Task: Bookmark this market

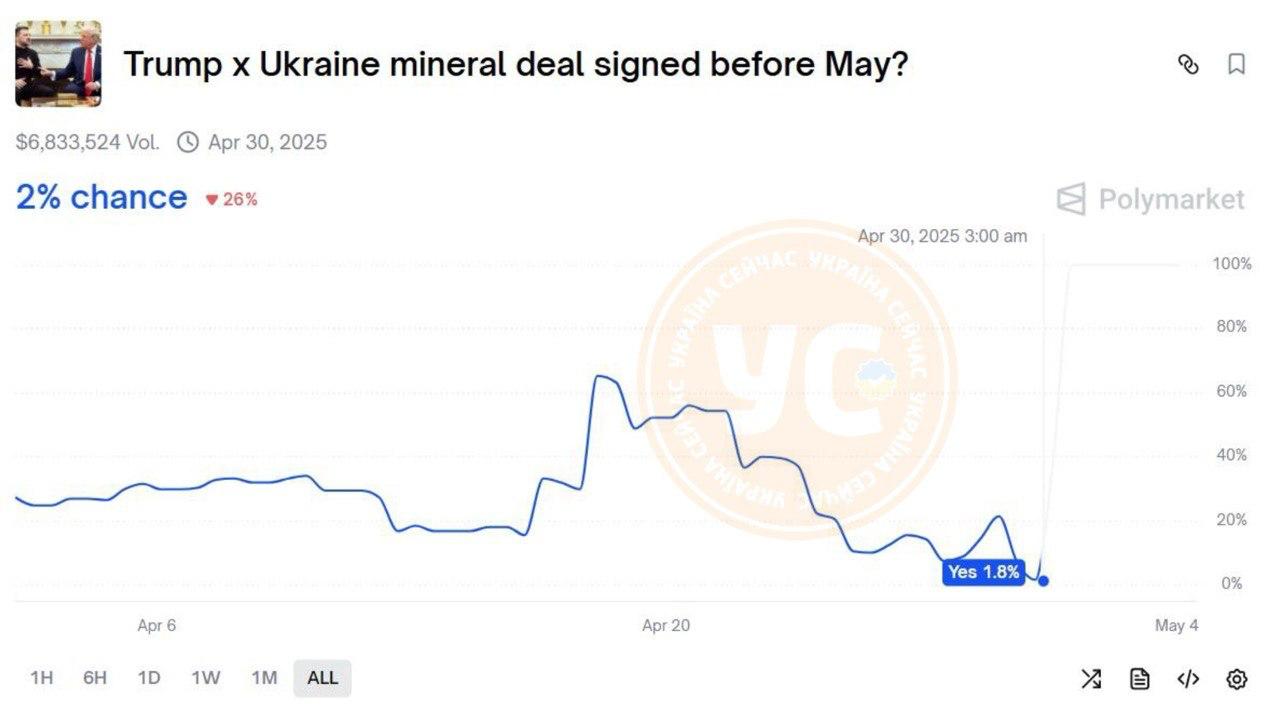Action: pyautogui.click(x=1237, y=65)
